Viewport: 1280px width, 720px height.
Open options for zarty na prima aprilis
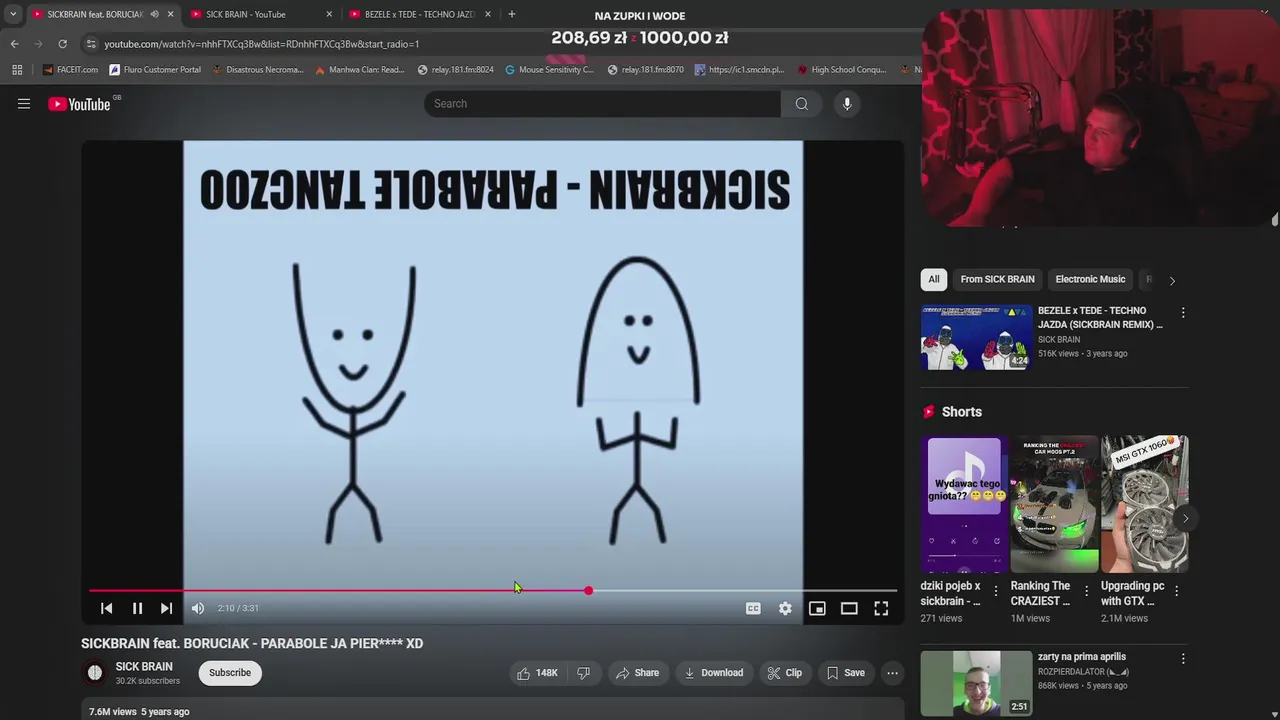coord(1183,659)
